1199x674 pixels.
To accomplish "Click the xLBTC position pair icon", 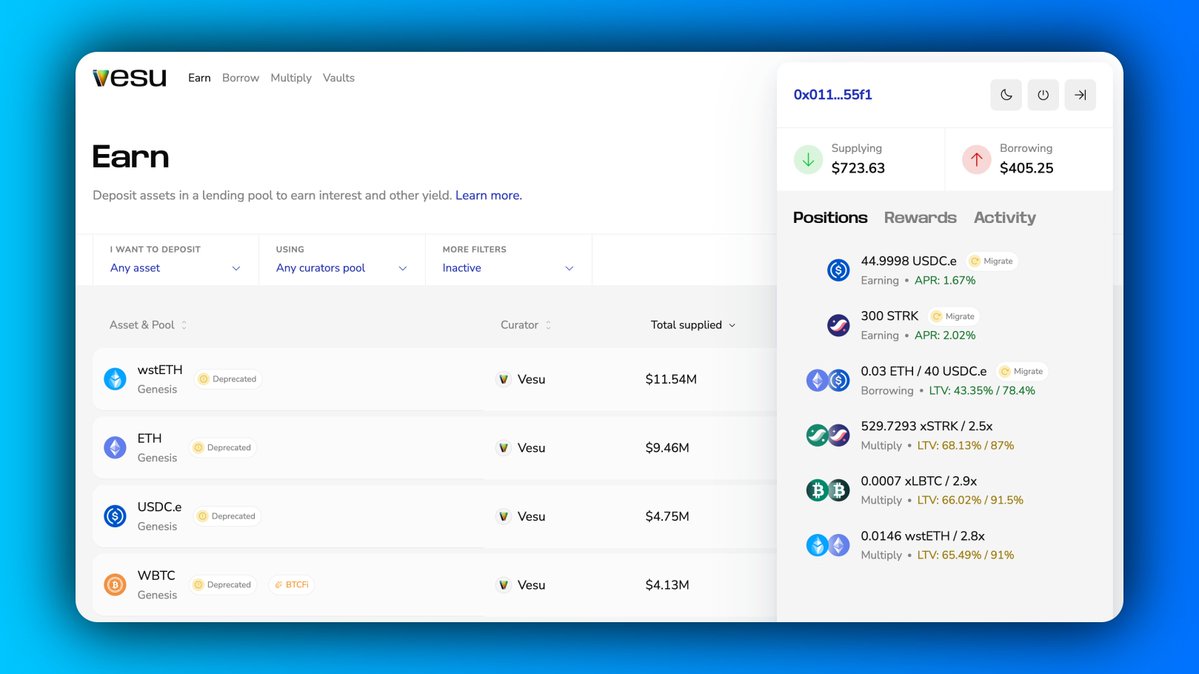I will [x=828, y=490].
